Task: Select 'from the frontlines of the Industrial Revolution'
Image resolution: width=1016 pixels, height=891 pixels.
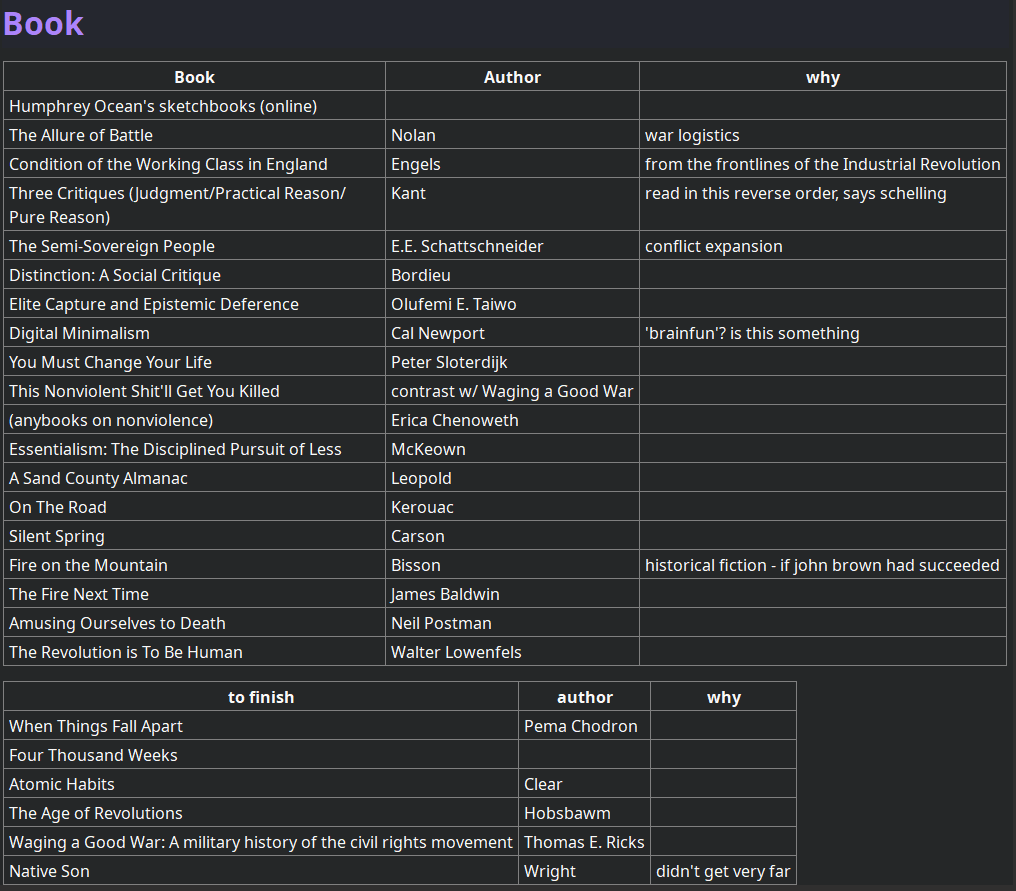Action: 822,164
